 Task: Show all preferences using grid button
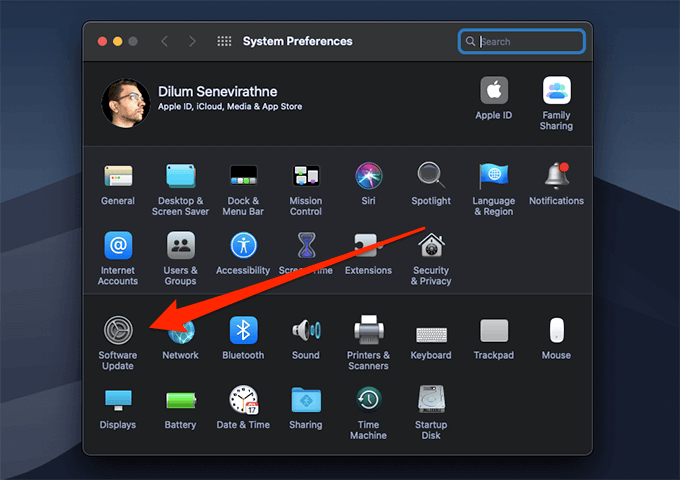click(x=224, y=41)
